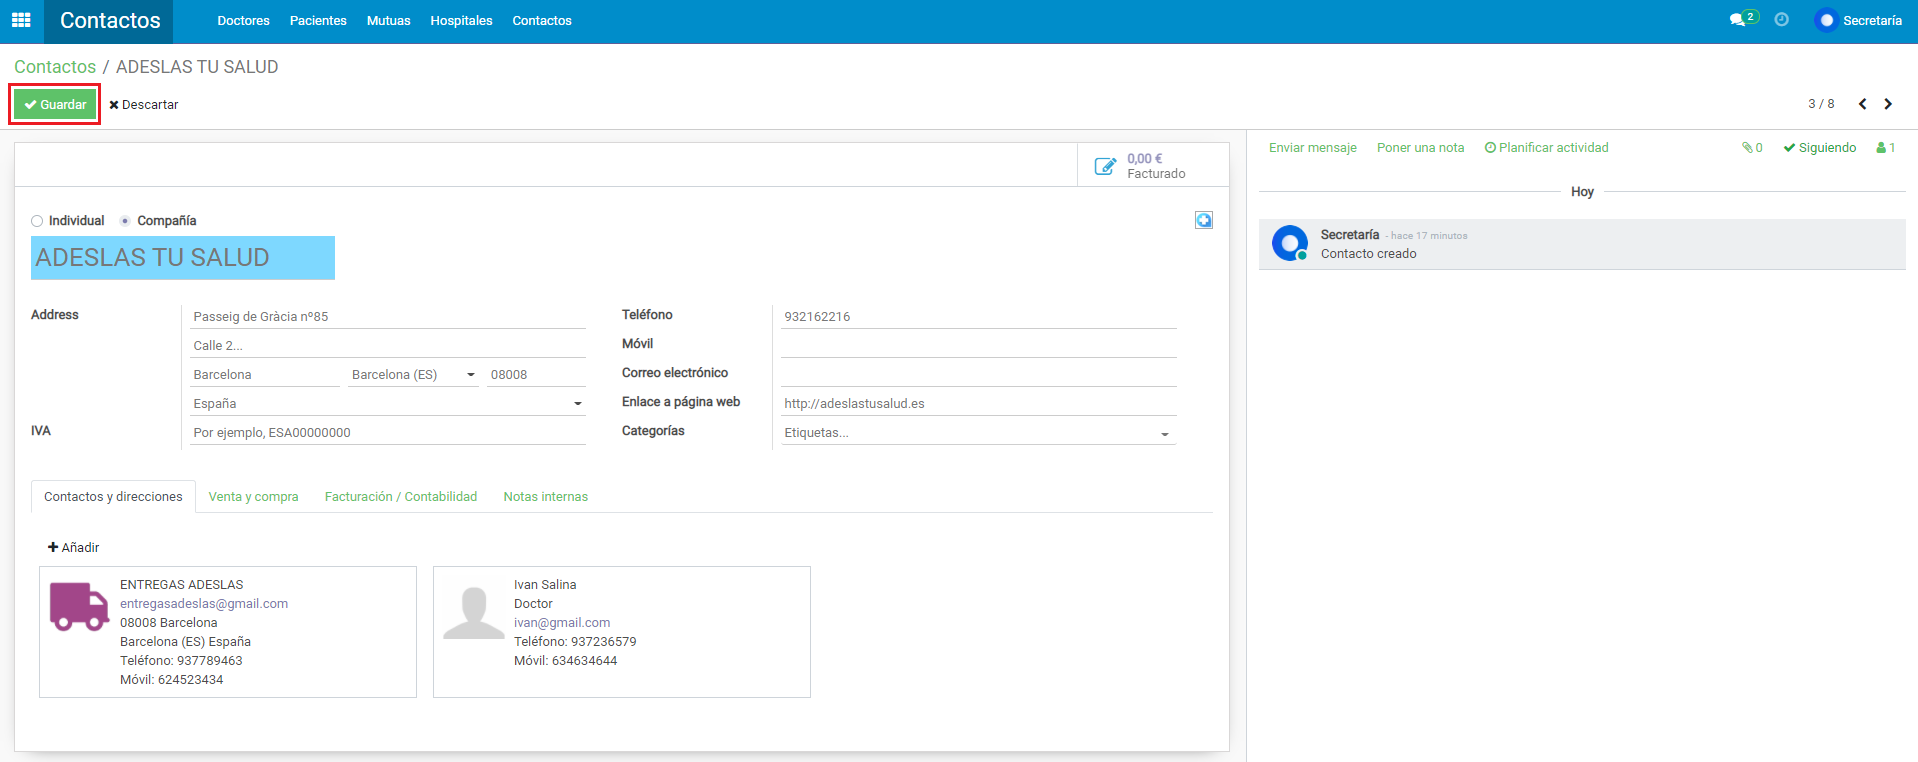Open the Ivan Salina contact card

click(622, 632)
